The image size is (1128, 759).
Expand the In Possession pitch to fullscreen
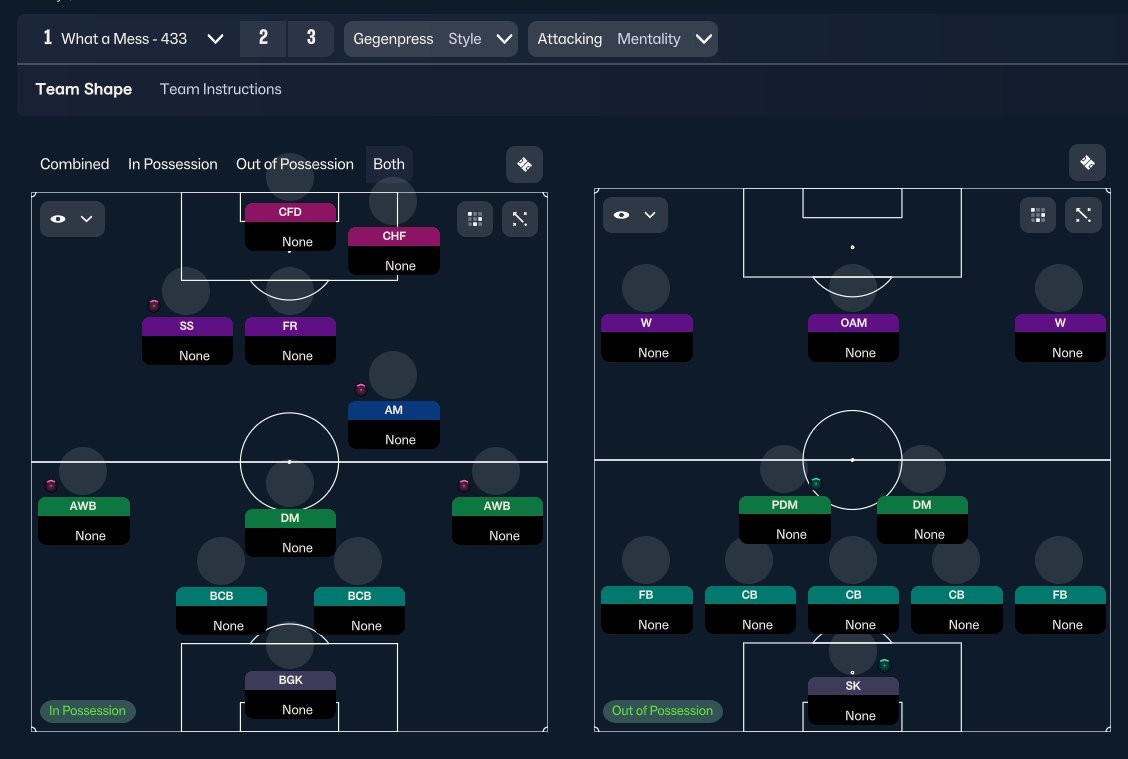pyautogui.click(x=520, y=219)
